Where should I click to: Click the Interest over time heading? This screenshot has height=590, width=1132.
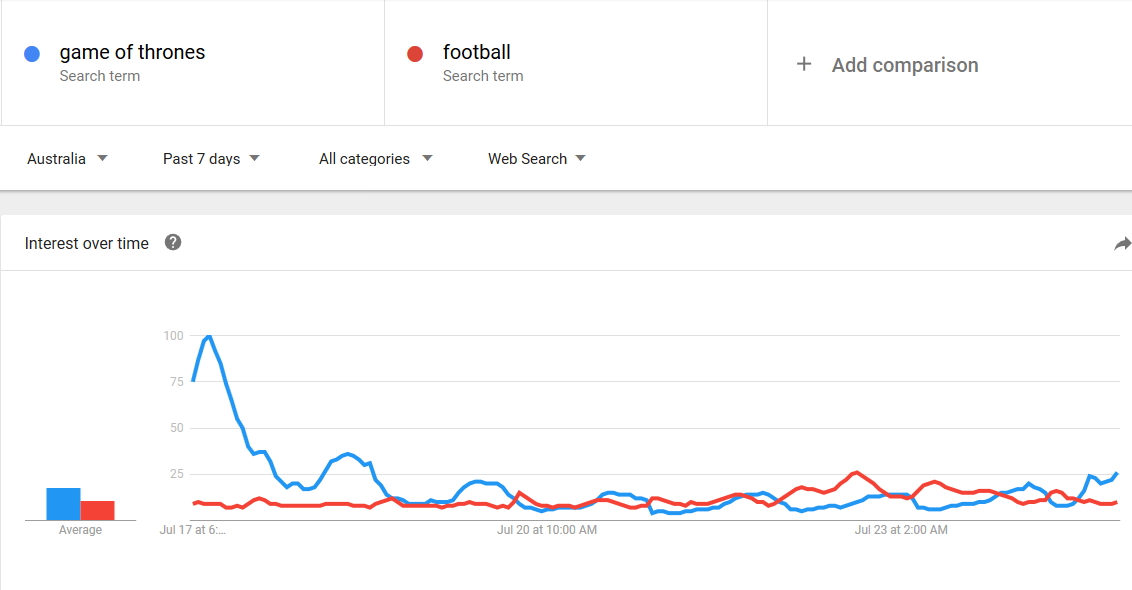[87, 243]
